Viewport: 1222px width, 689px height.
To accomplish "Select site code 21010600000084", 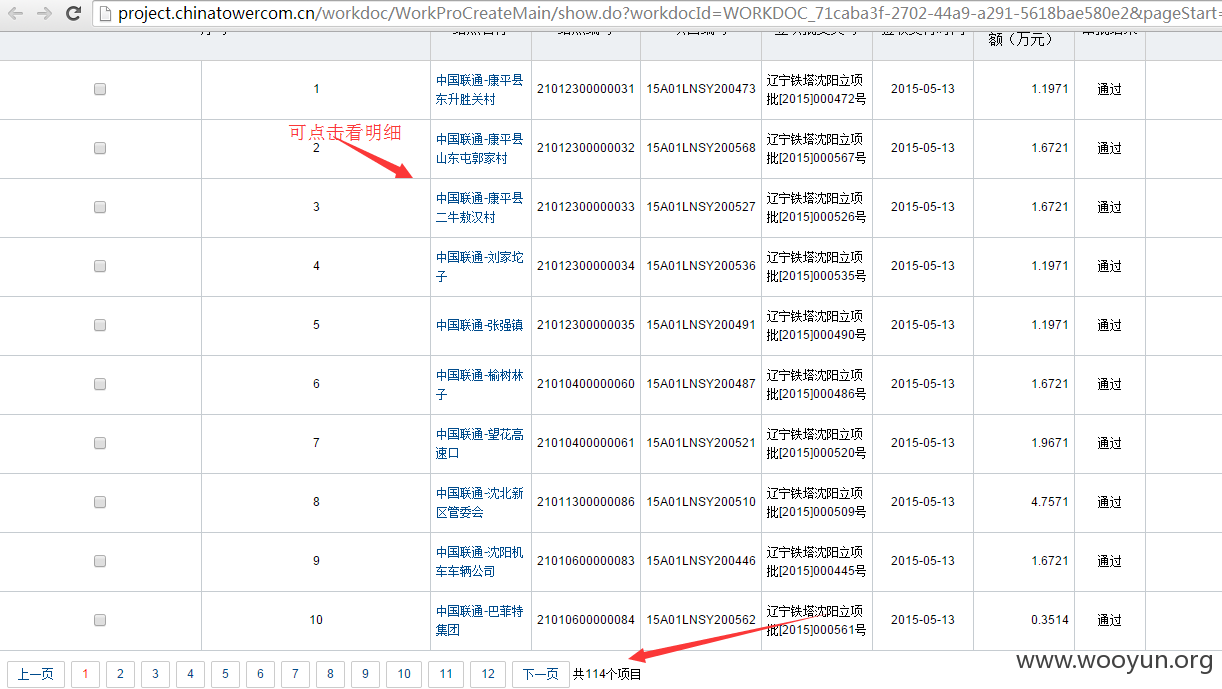I will 586,620.
